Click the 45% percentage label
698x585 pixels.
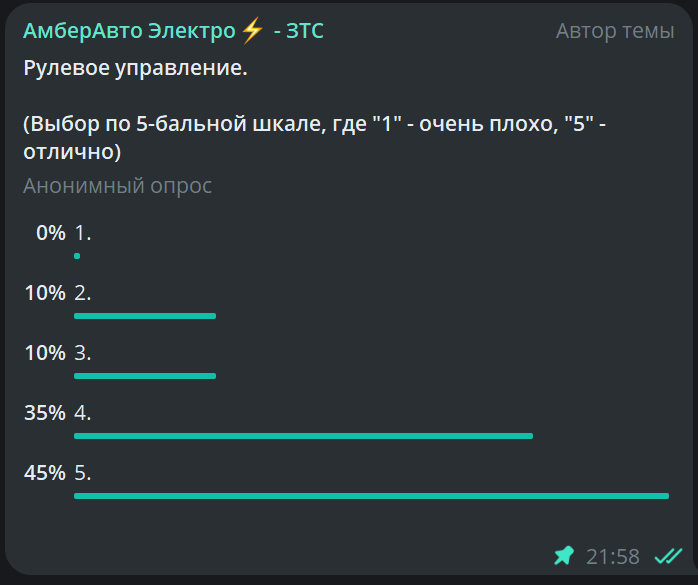coord(44,473)
